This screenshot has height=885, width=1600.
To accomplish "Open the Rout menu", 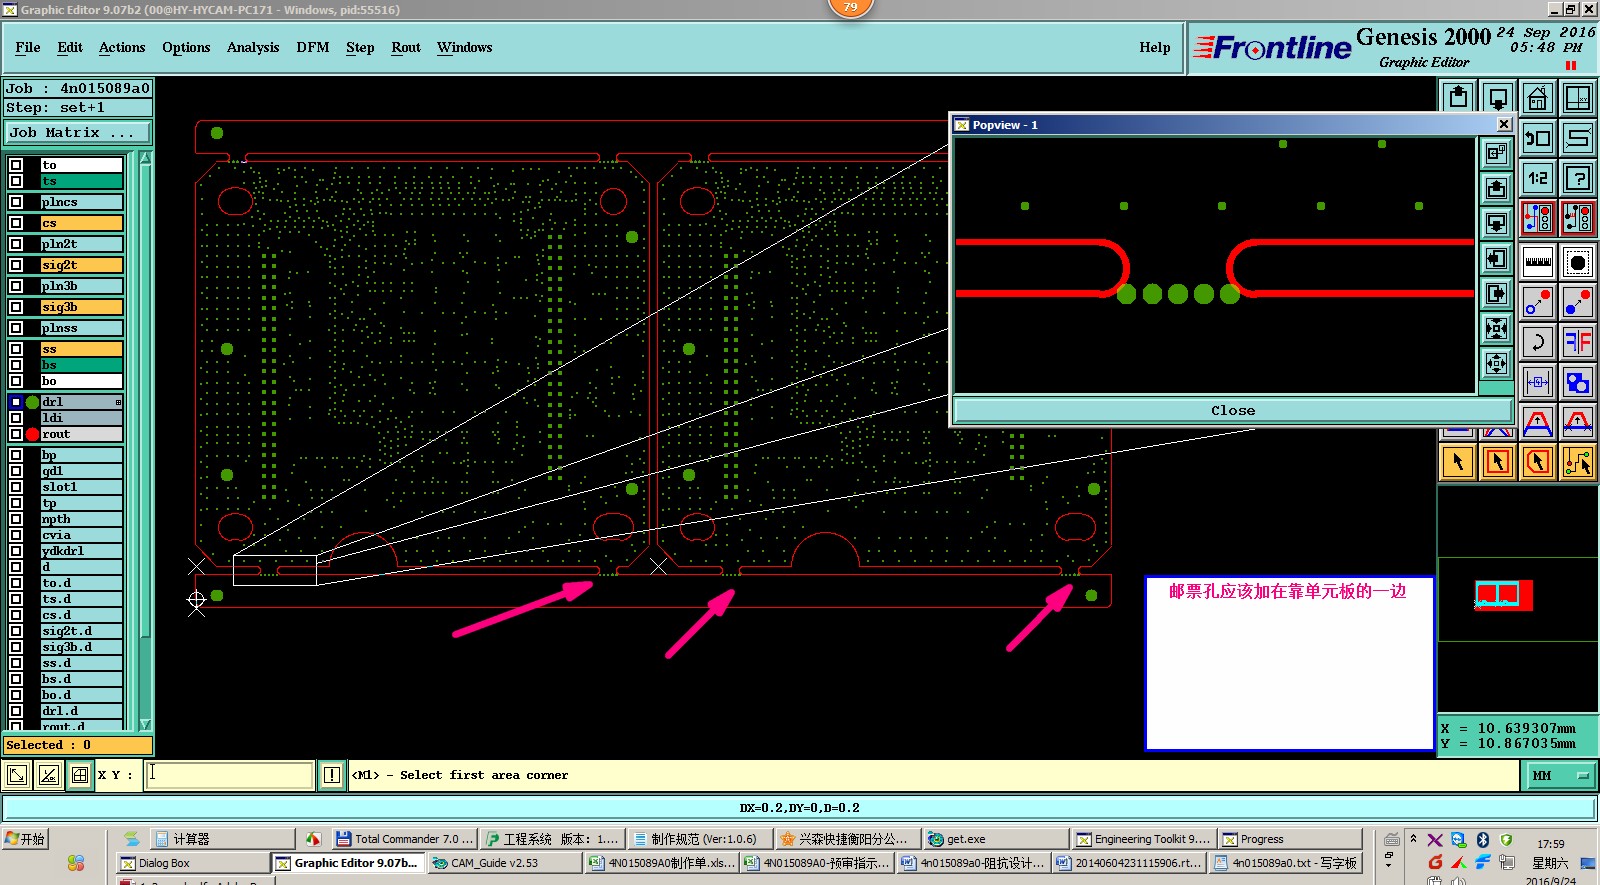I will coord(406,47).
